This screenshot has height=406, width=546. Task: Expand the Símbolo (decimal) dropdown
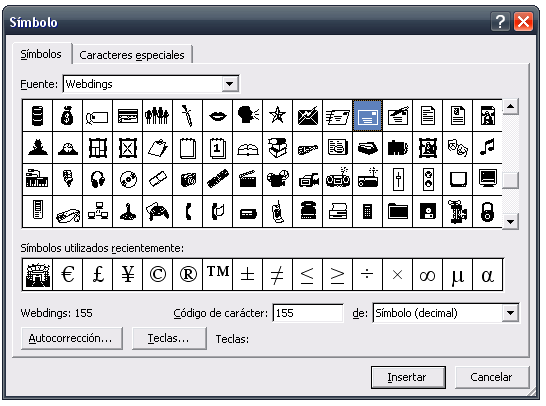(x=510, y=313)
